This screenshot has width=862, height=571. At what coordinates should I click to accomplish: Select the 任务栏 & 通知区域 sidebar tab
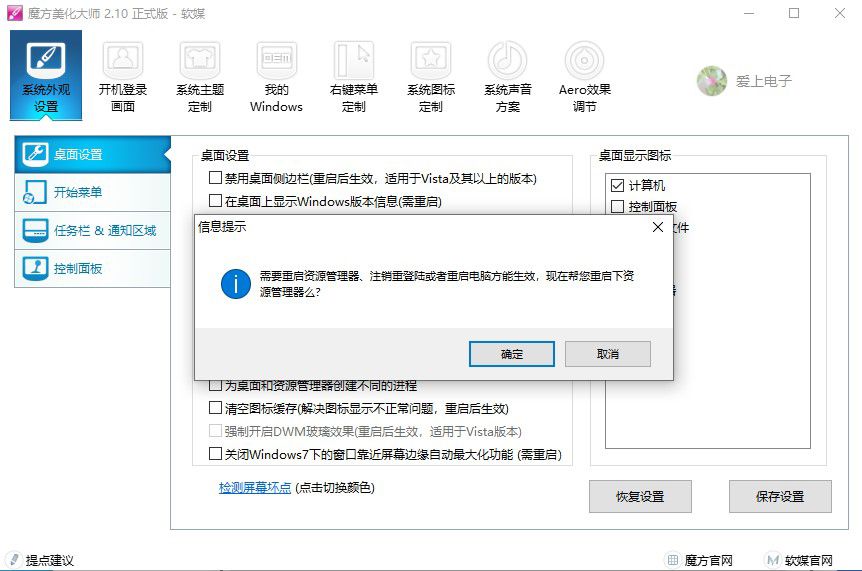92,230
